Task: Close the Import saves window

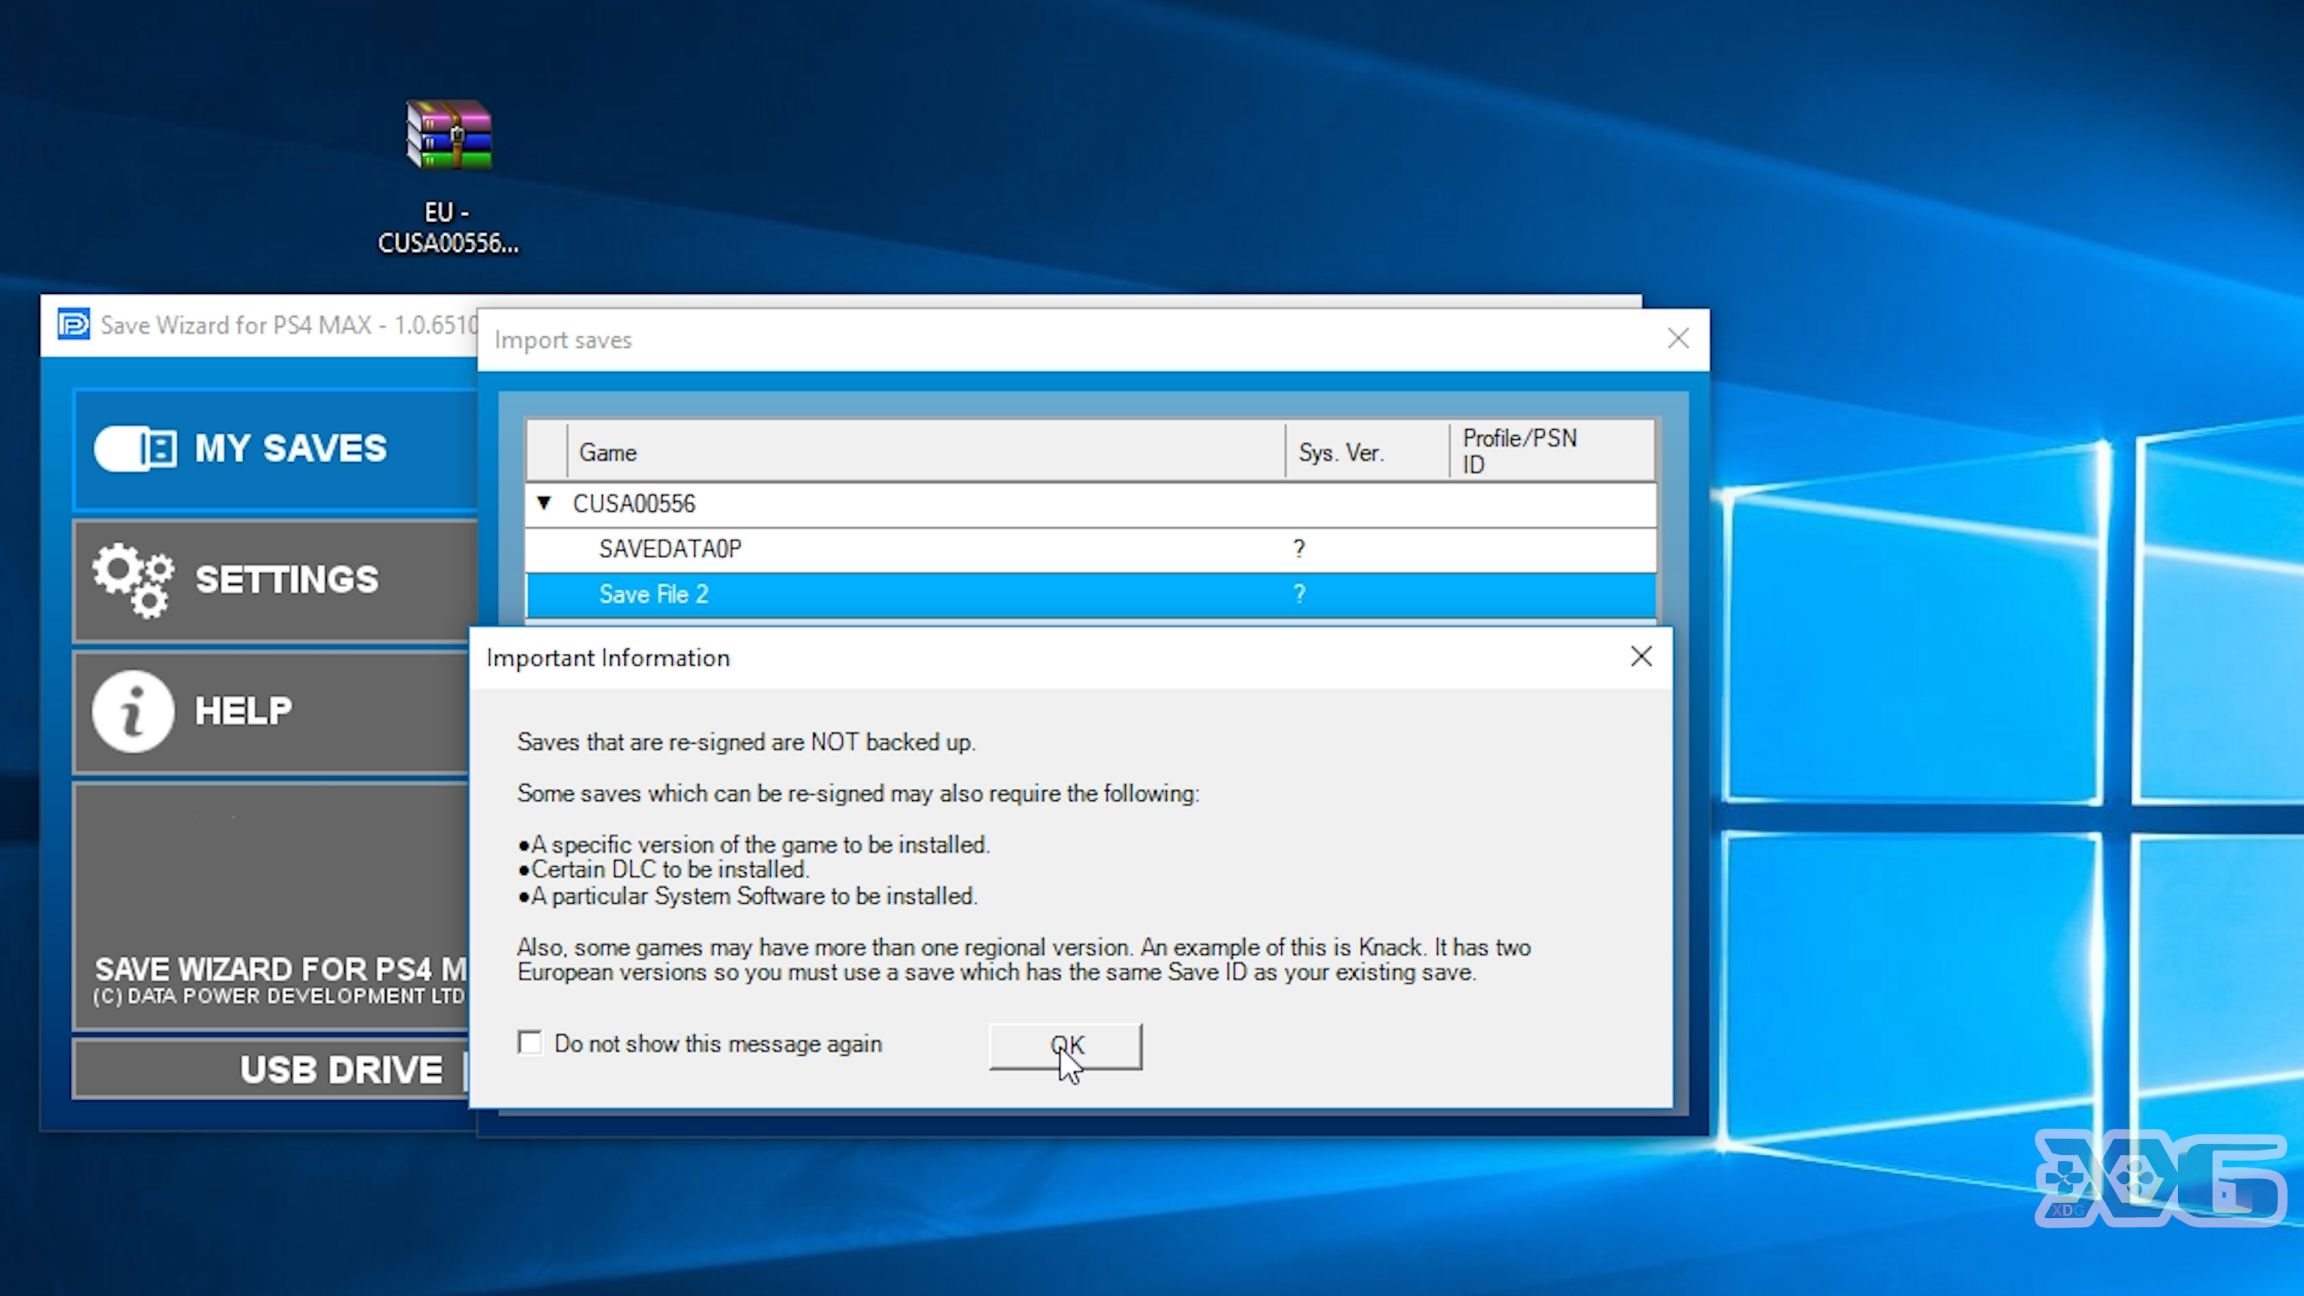Action: coord(1678,339)
